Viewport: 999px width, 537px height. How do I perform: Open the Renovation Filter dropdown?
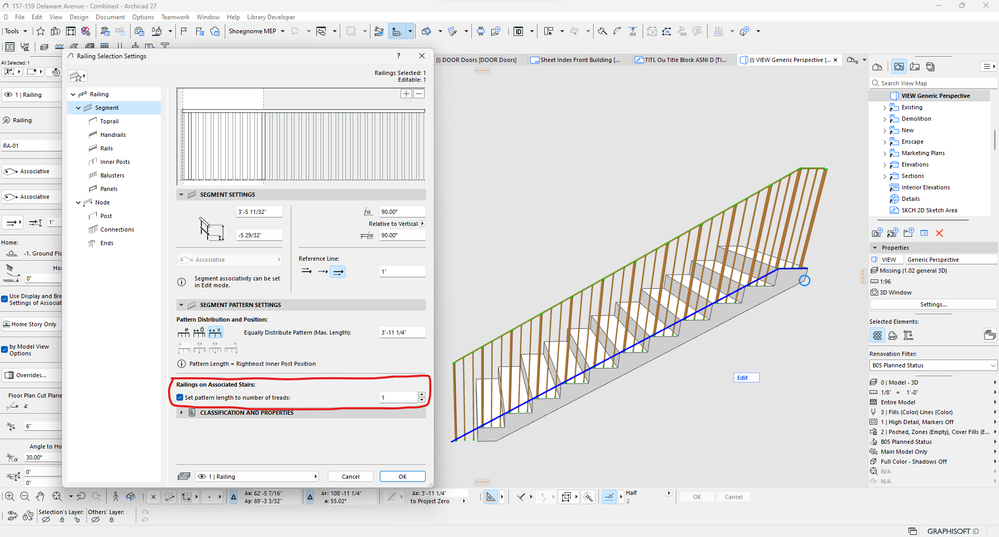933,365
